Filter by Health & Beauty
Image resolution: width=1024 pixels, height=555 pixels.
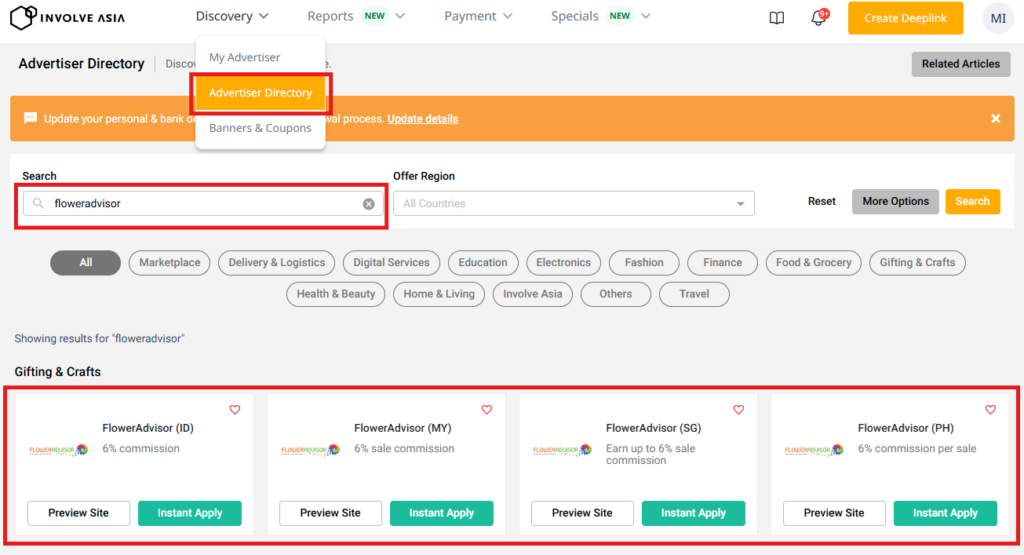336,294
